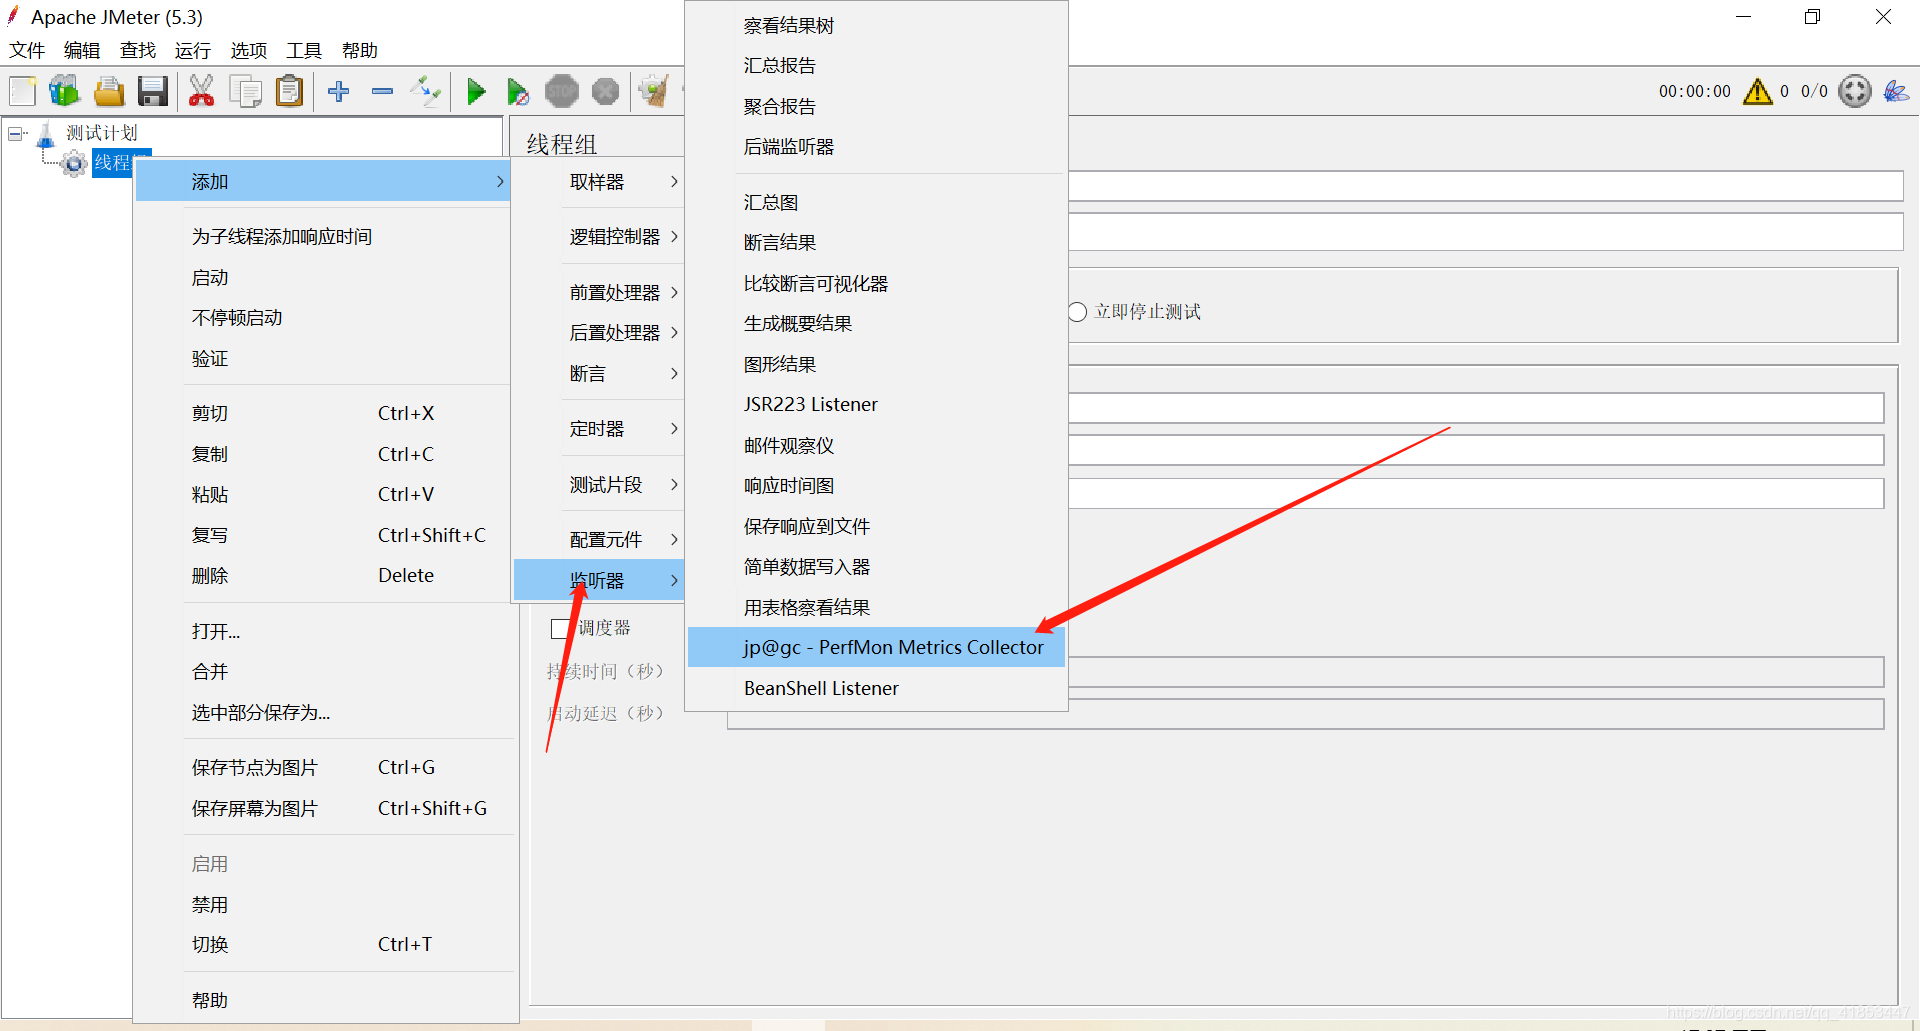Choose BeanShell Listener entry

click(x=877, y=688)
